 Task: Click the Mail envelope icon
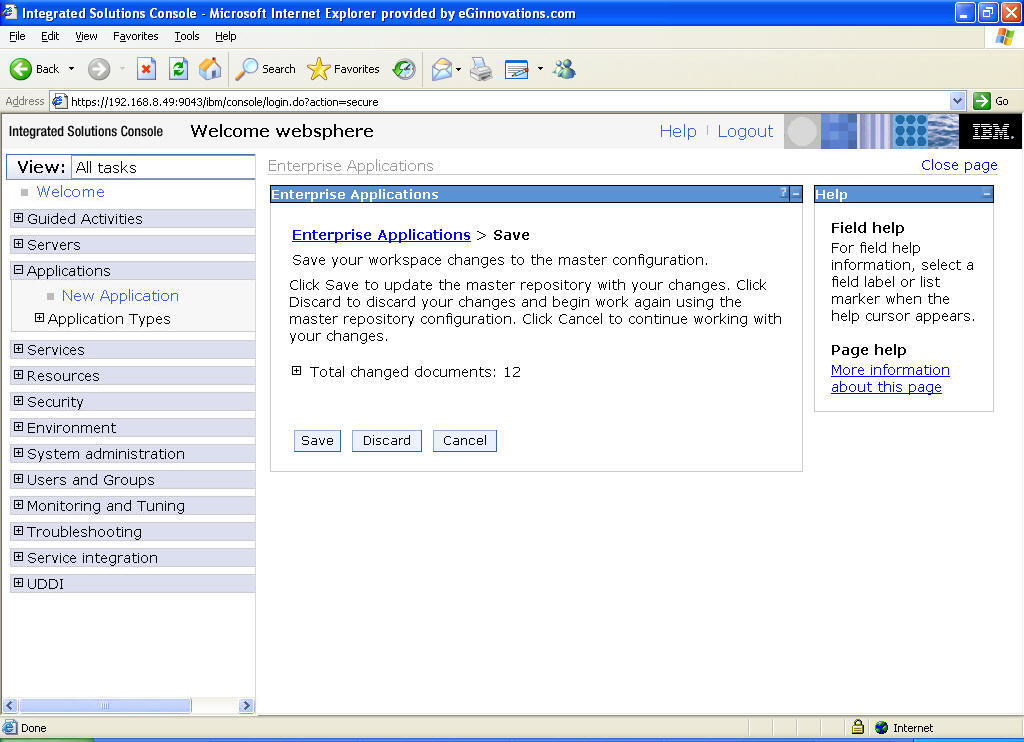click(x=442, y=69)
